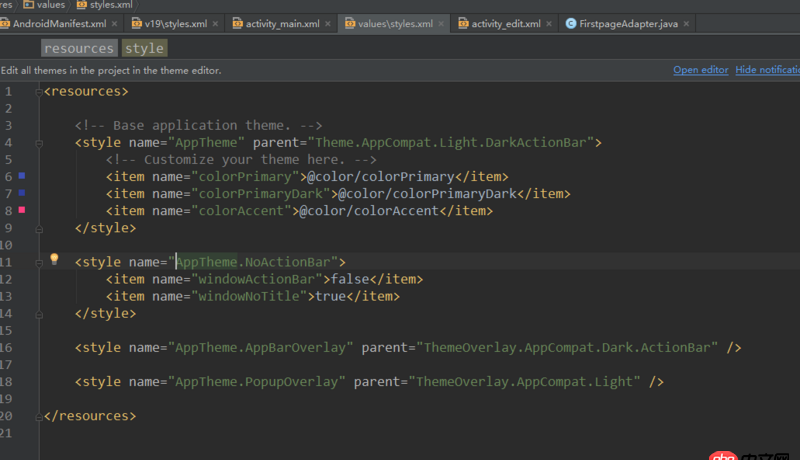This screenshot has height=460, width=800.
Task: Switch to the FirstpageAdapter.java tab
Action: [x=628, y=23]
